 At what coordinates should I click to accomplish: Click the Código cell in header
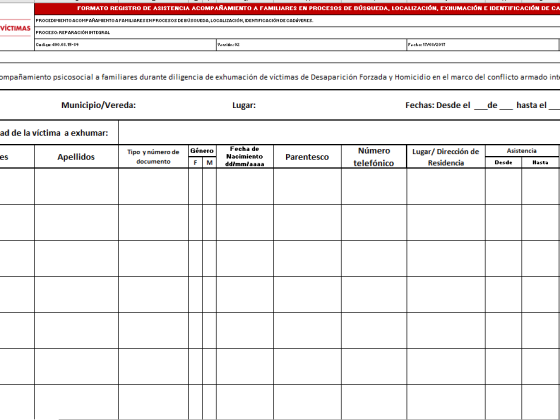point(125,45)
